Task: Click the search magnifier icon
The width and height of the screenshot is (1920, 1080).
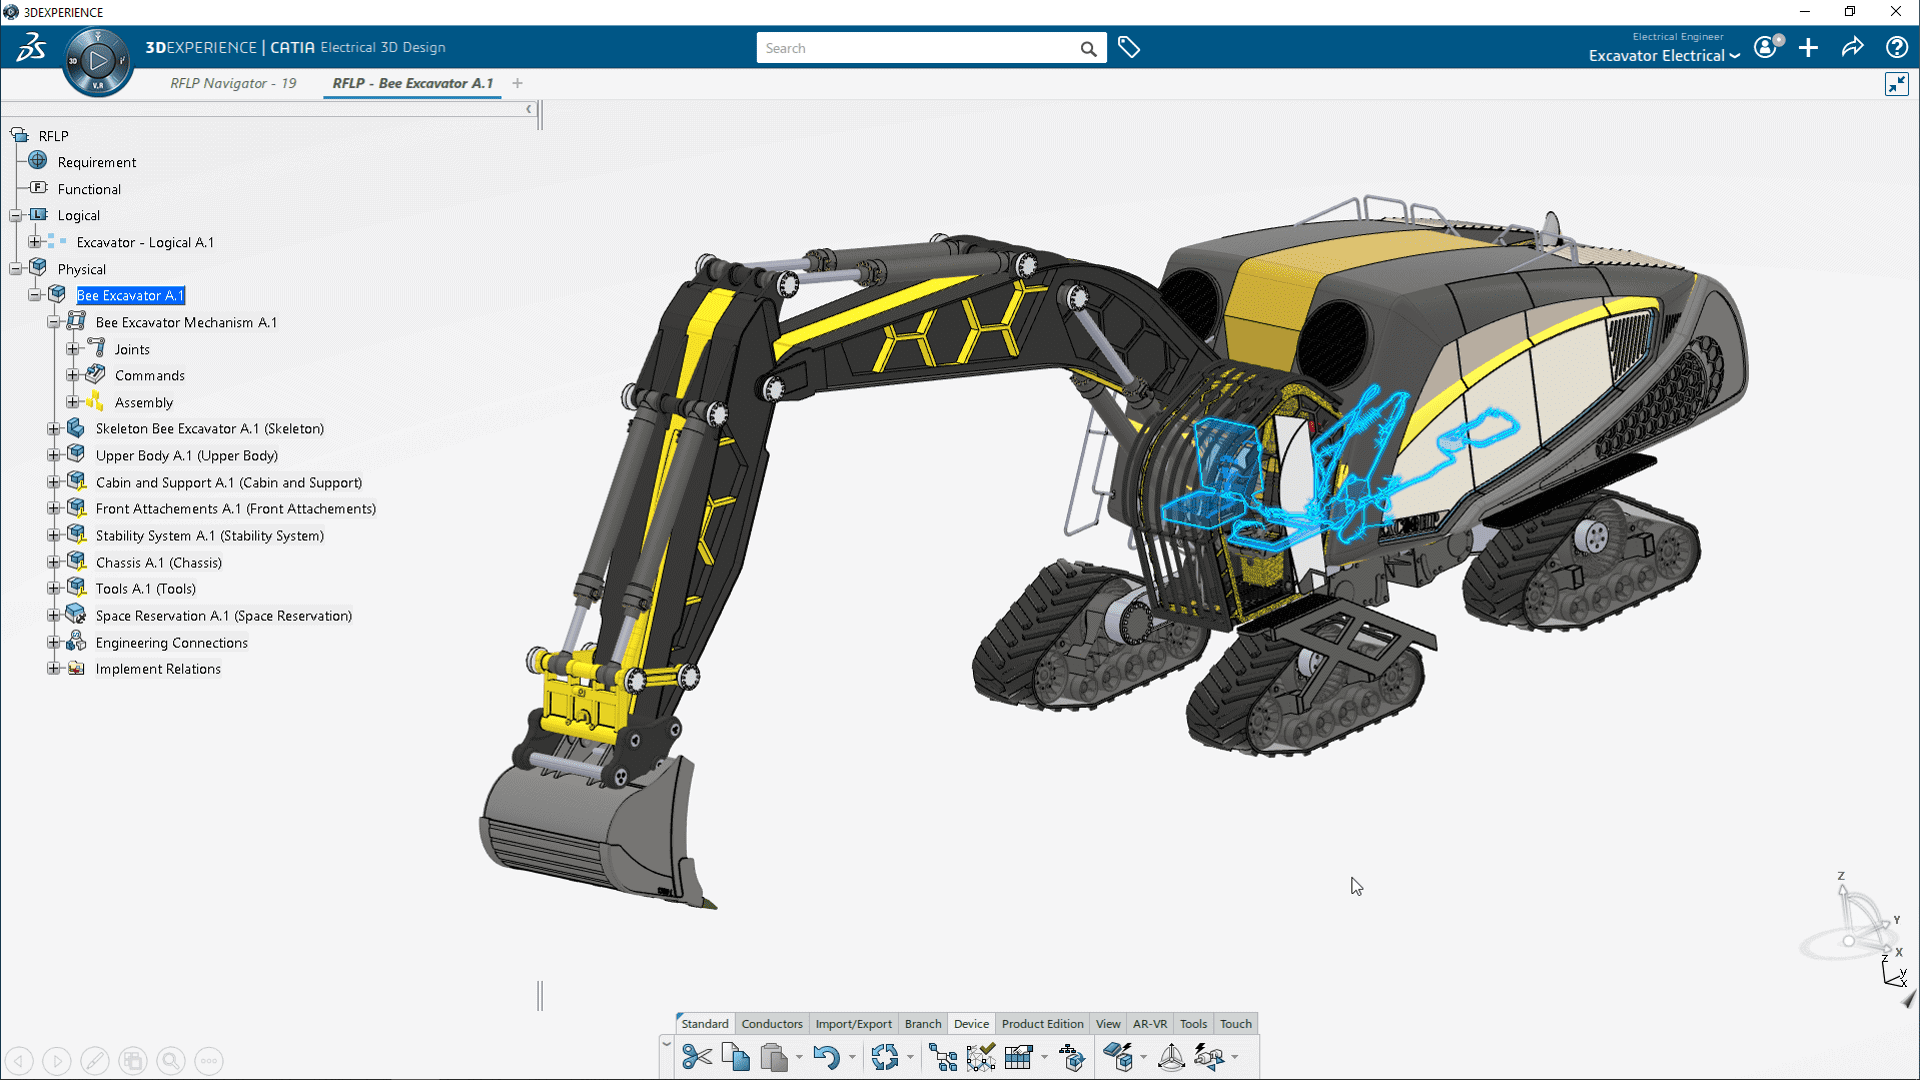Action: [x=1088, y=49]
